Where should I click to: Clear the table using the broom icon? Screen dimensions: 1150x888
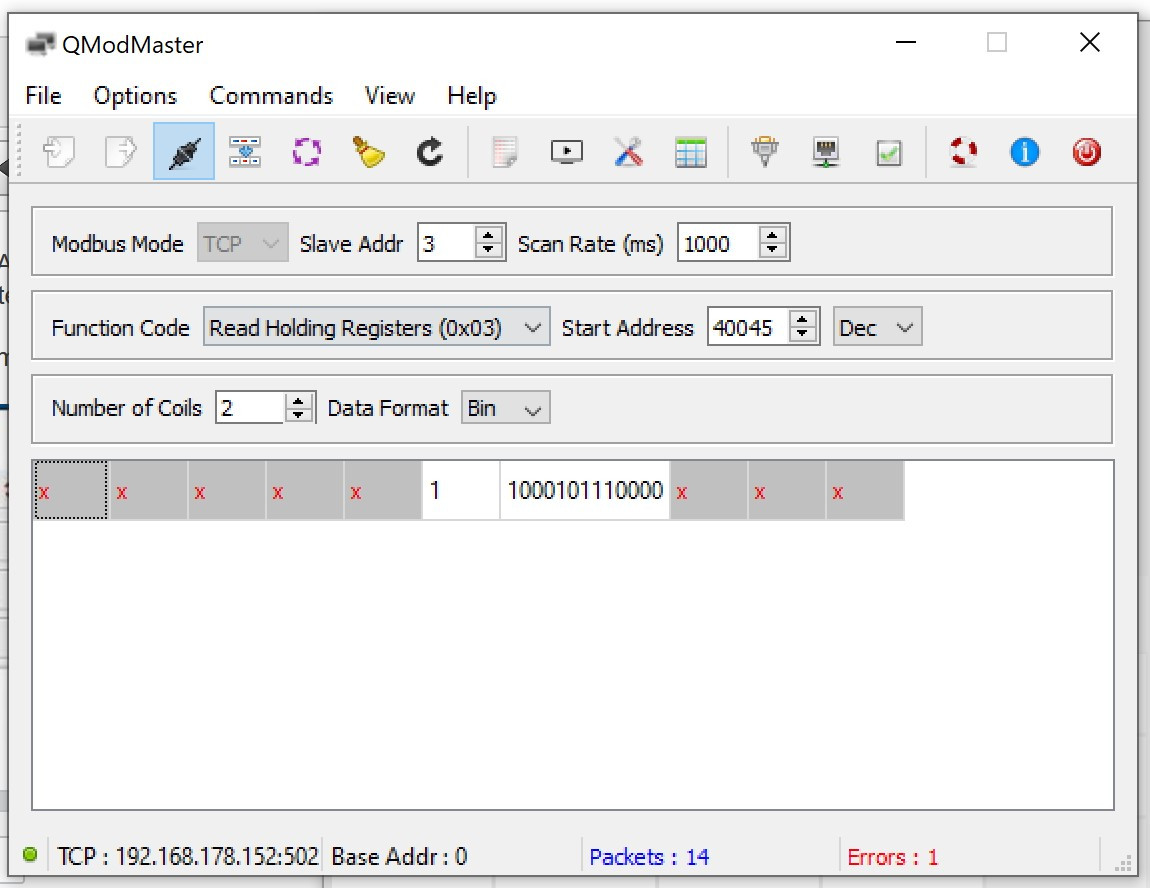pyautogui.click(x=368, y=152)
